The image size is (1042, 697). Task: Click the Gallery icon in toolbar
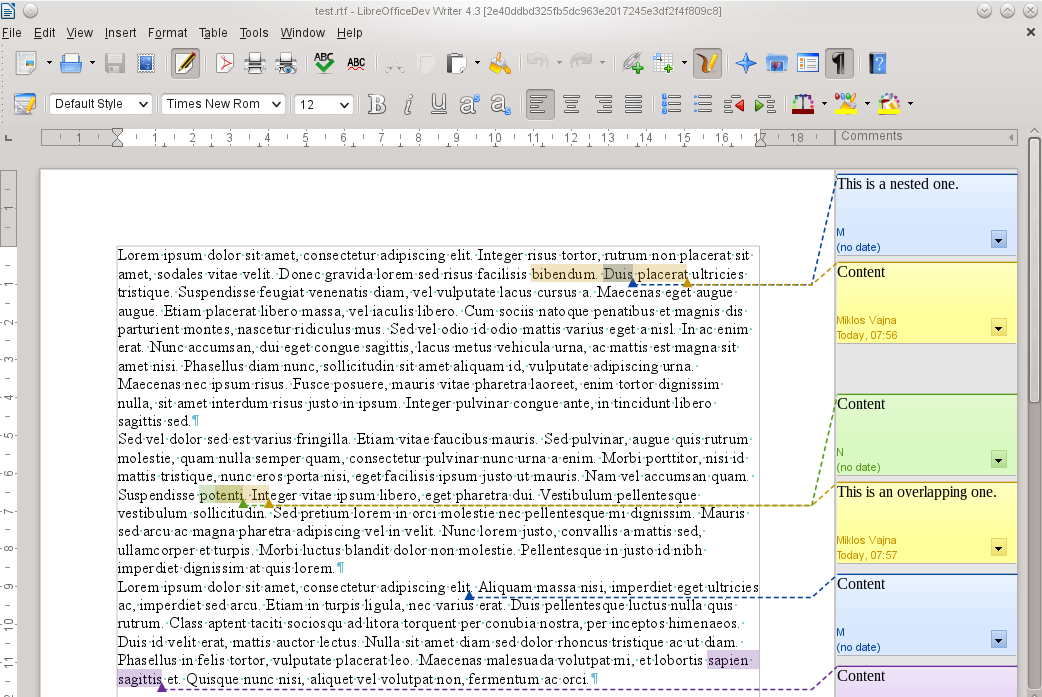coord(776,64)
